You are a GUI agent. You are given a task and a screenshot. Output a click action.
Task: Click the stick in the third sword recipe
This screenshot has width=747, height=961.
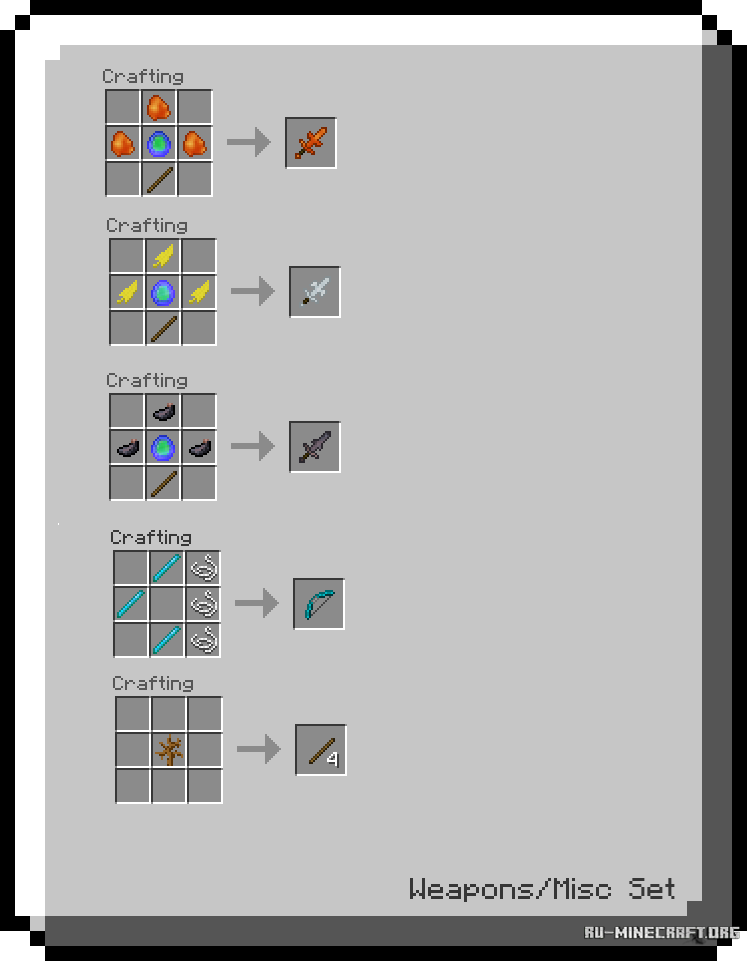(x=163, y=484)
